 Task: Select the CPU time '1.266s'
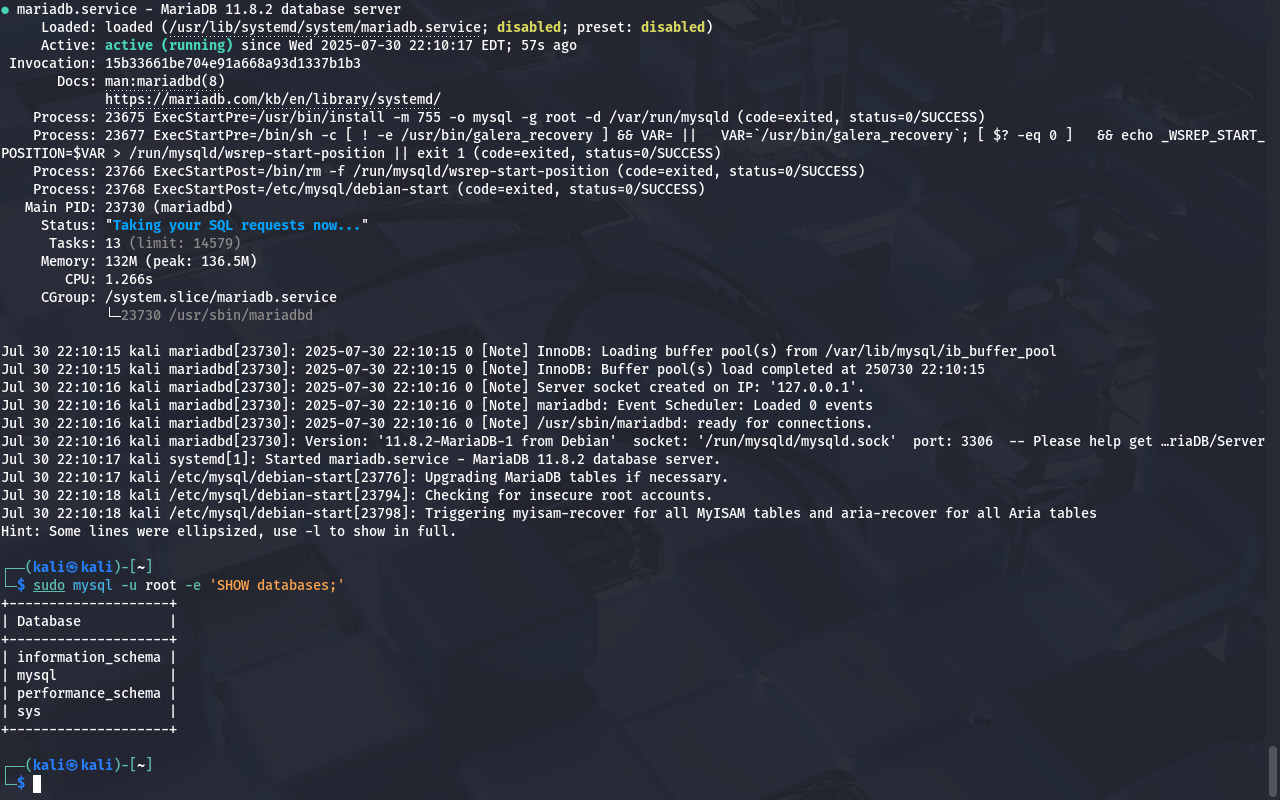coord(129,279)
